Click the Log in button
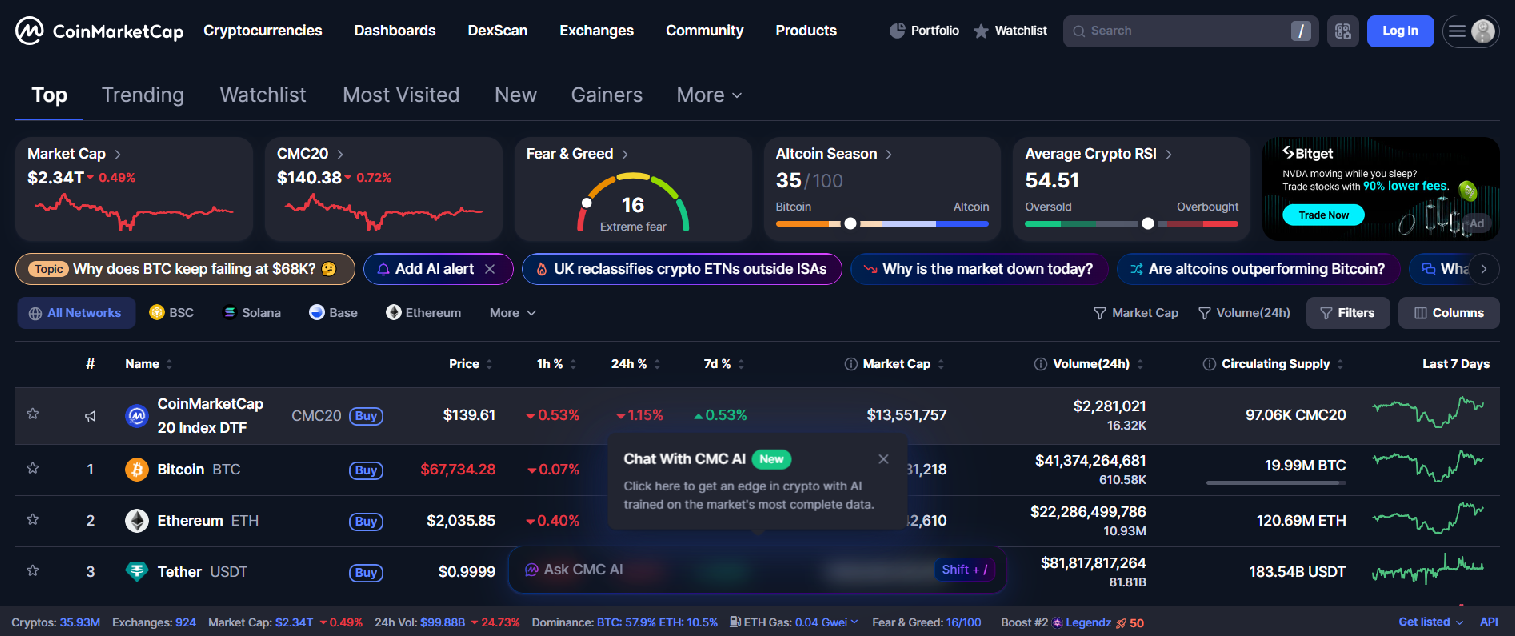This screenshot has width=1515, height=636. [1400, 31]
